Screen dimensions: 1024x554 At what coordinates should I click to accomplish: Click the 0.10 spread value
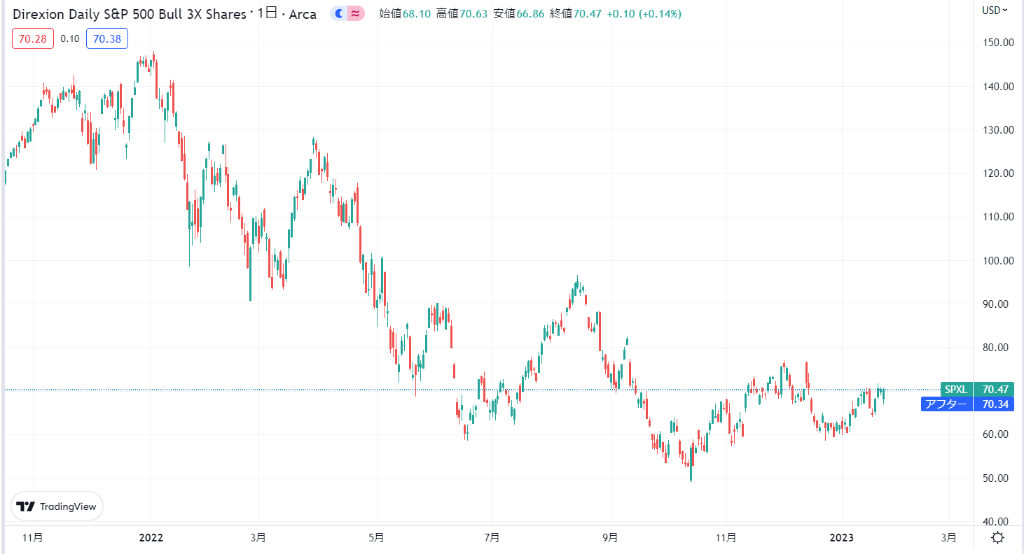coord(70,39)
